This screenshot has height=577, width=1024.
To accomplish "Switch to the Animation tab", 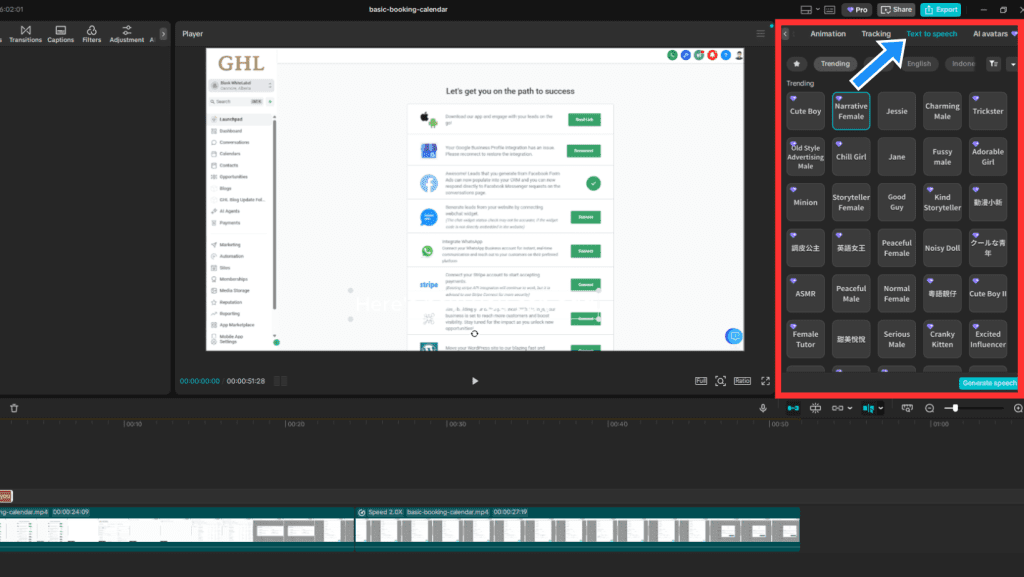I will pos(827,34).
